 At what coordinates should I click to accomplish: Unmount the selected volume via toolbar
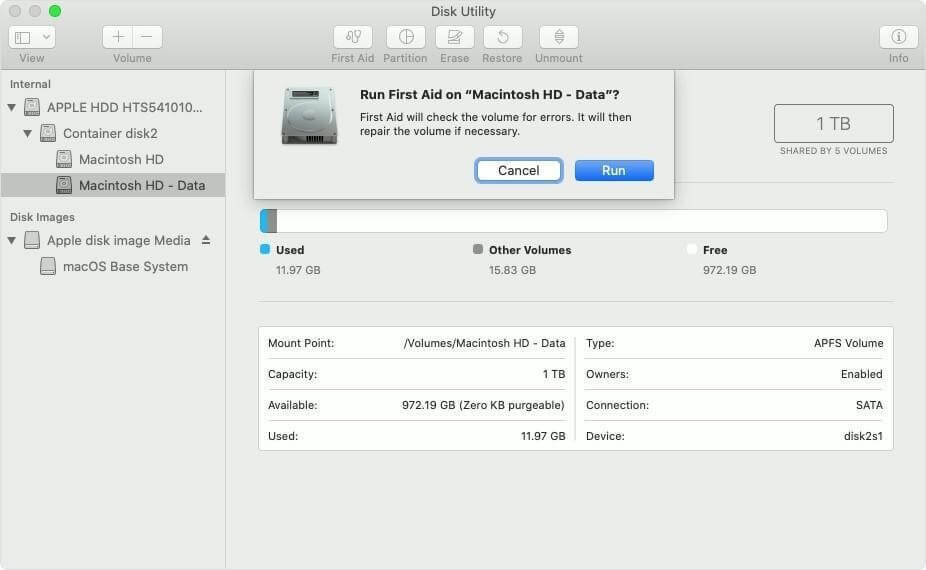559,37
